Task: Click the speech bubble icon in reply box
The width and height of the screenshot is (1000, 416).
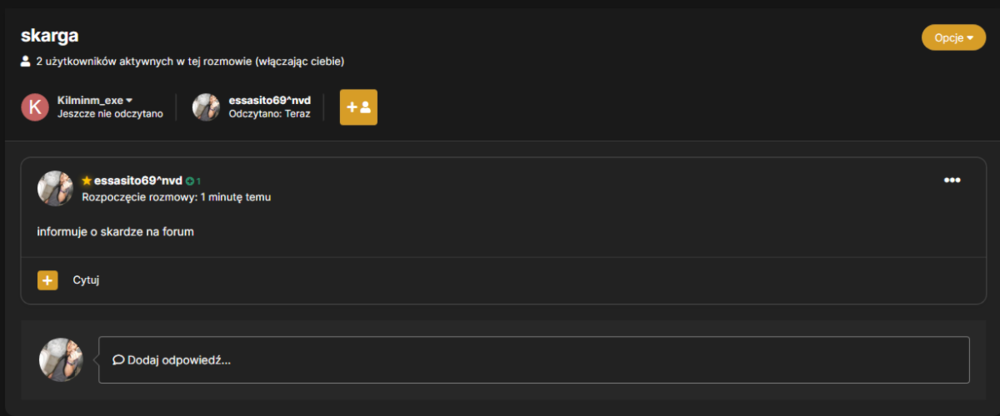Action: (118, 360)
